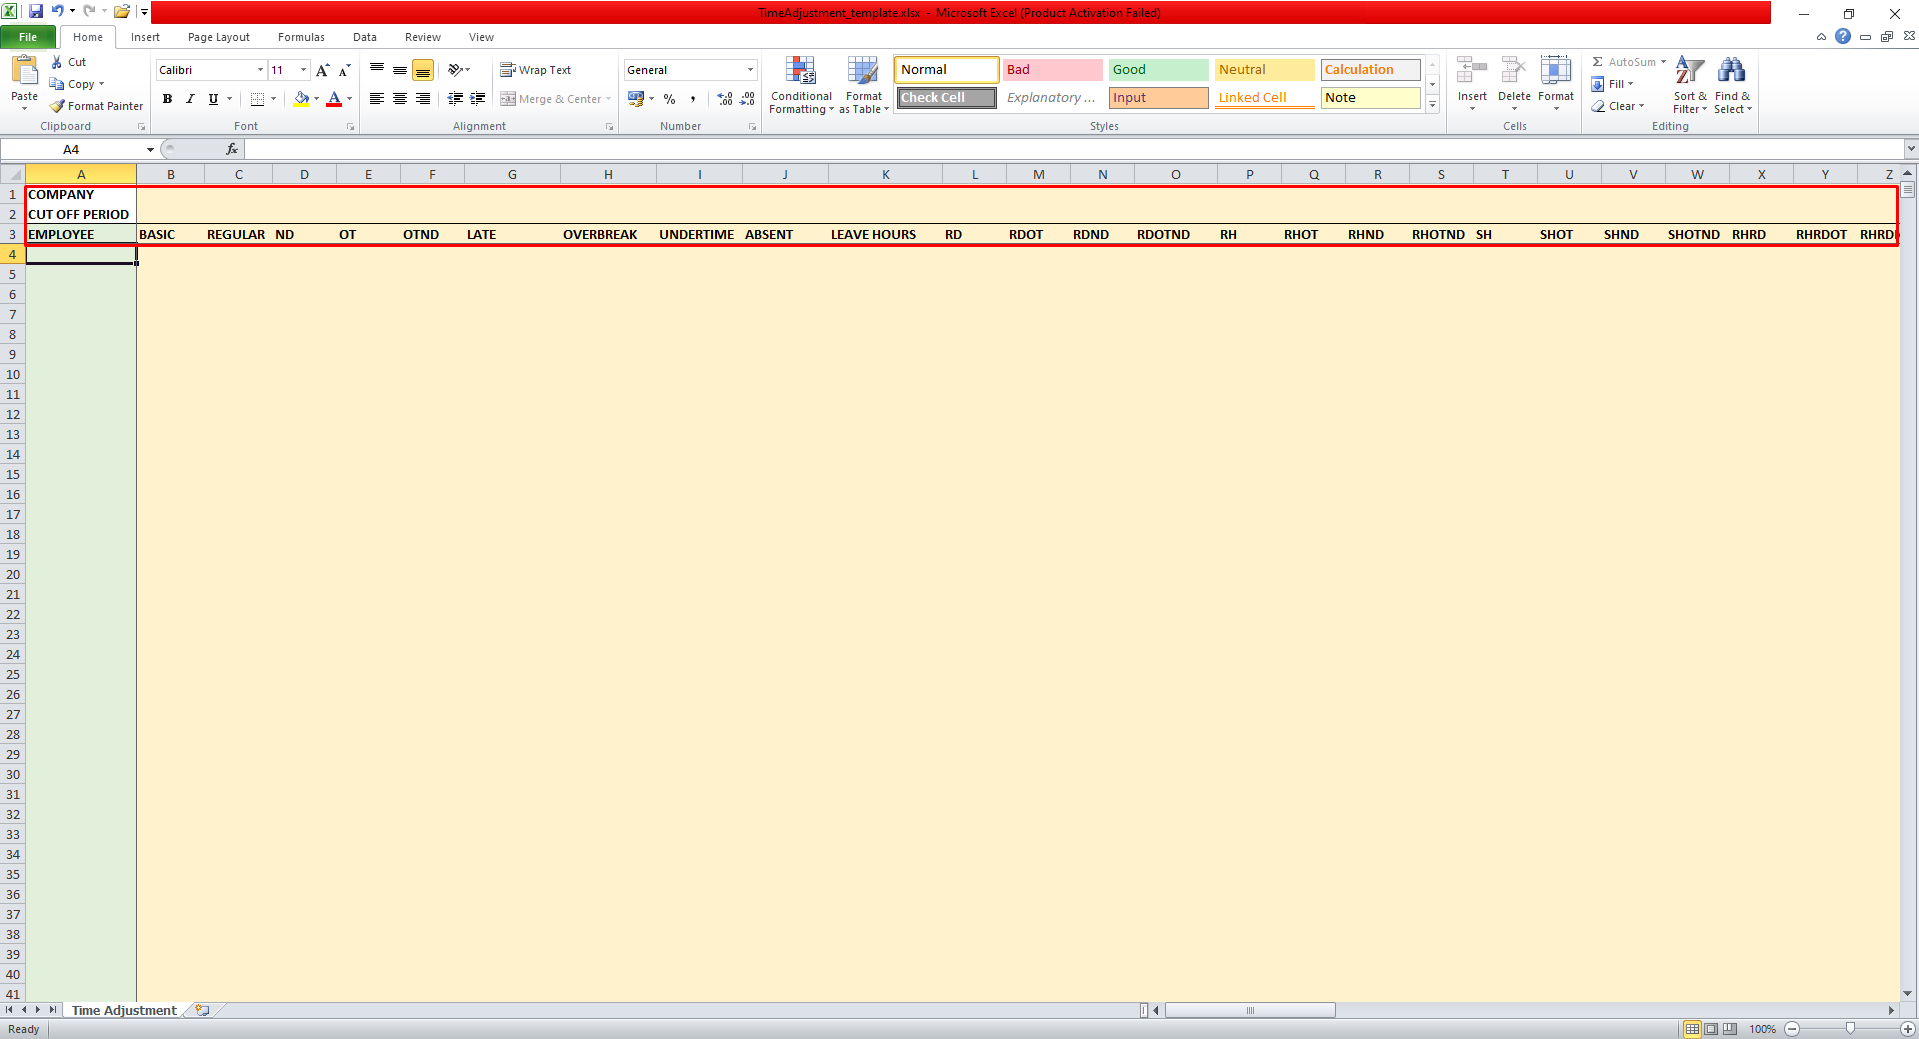Click the Decrease Indent icon
Screen dimensions: 1919x1039
(455, 99)
